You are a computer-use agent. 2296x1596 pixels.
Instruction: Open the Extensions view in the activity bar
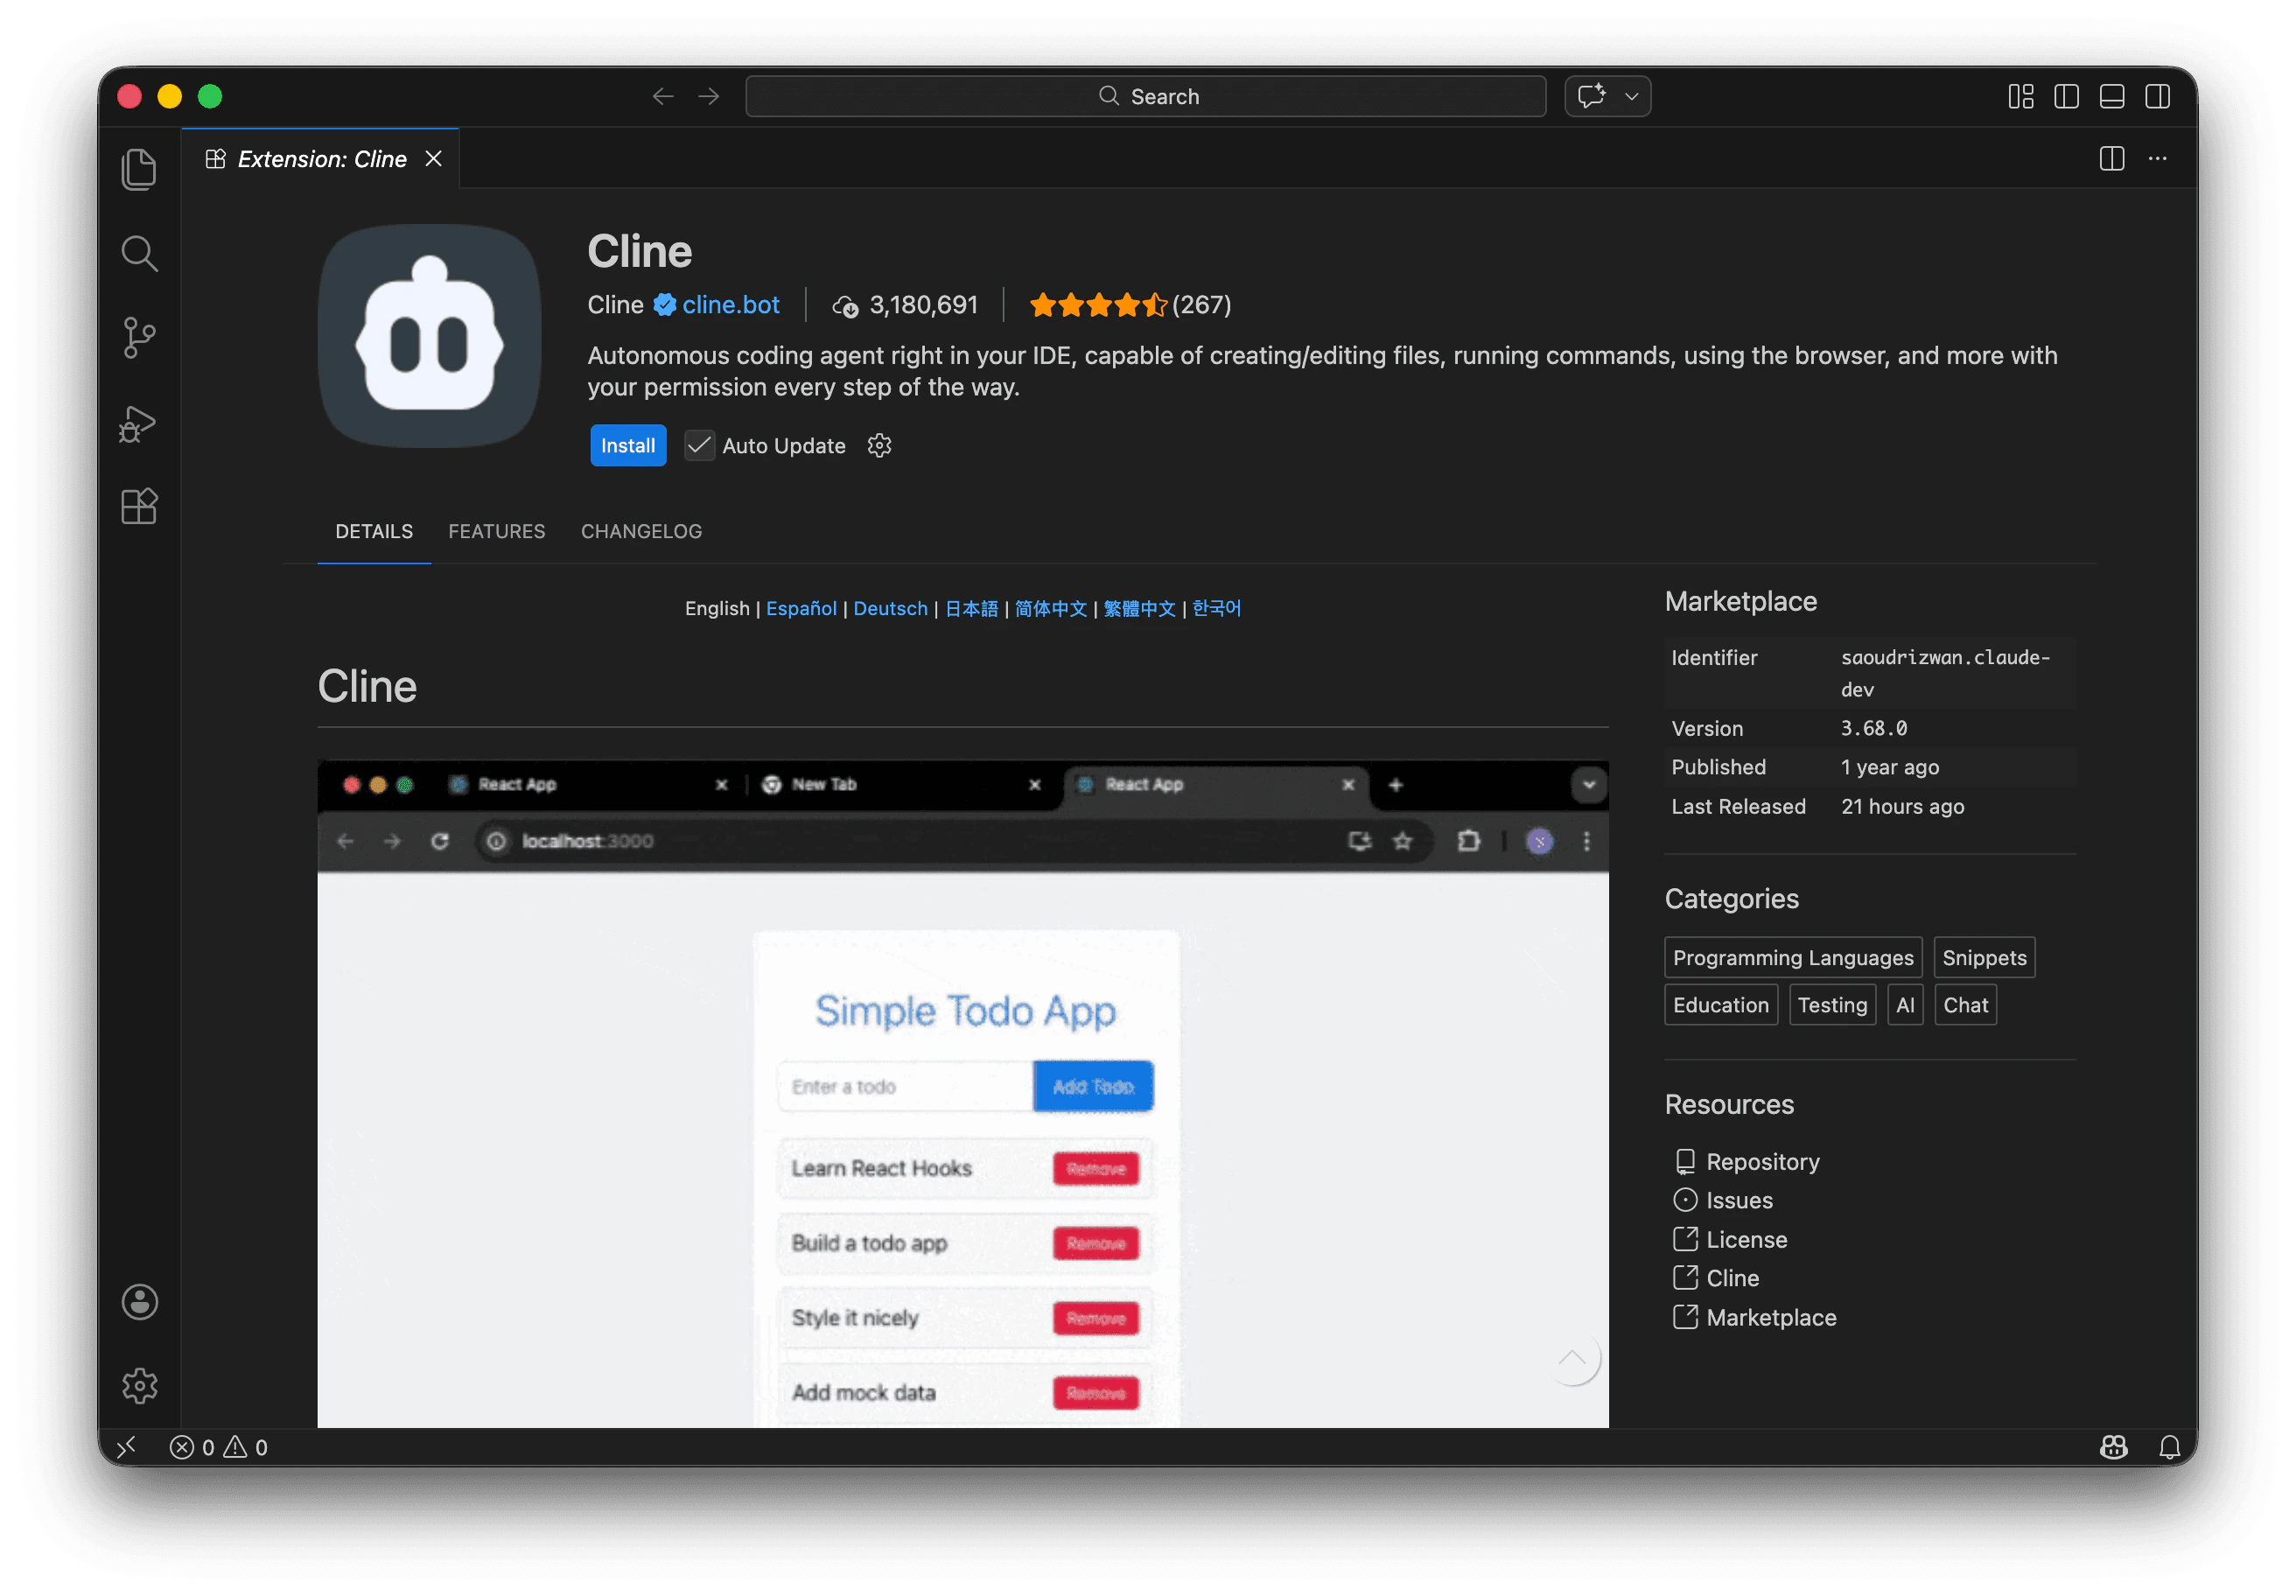click(x=139, y=506)
